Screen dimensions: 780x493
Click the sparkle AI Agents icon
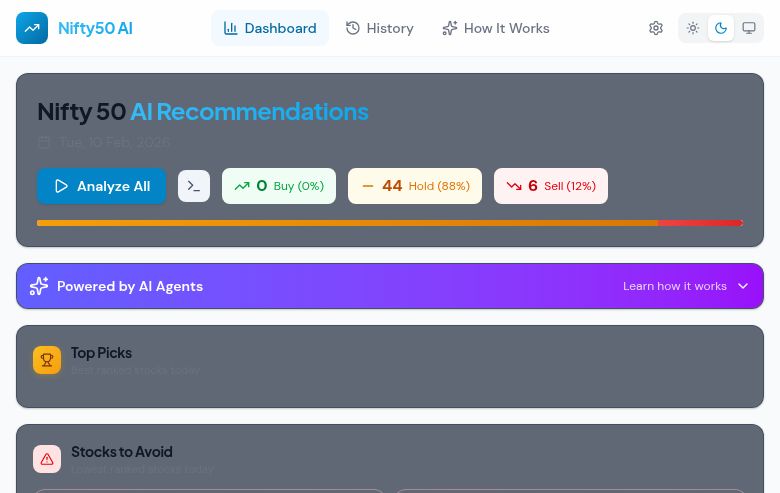(39, 286)
